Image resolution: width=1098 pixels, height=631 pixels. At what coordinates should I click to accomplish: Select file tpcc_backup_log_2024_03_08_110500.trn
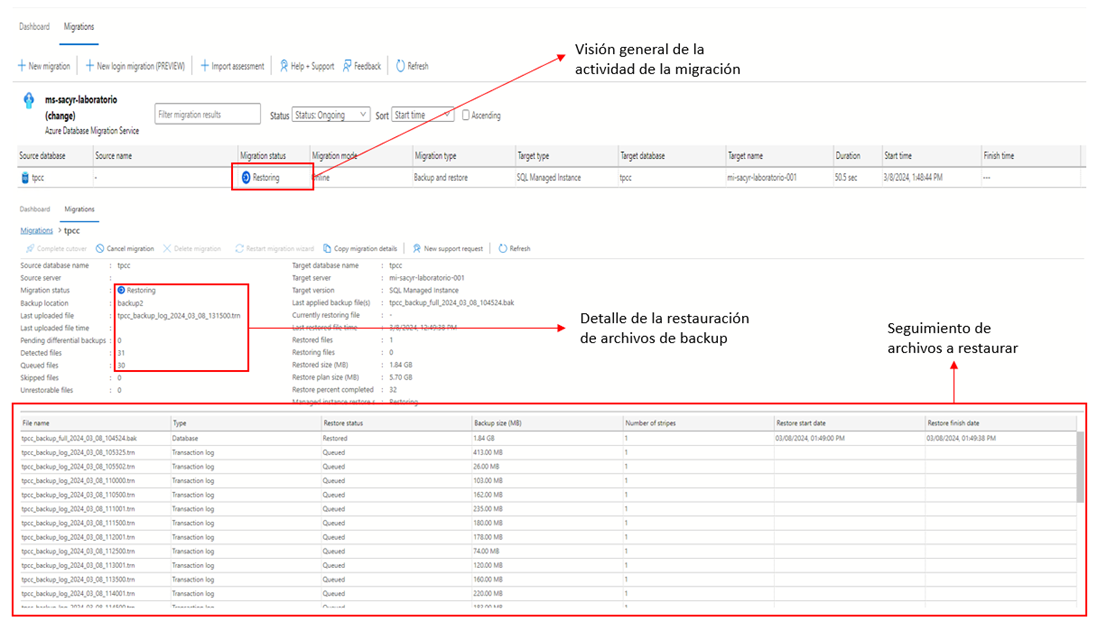click(x=78, y=494)
